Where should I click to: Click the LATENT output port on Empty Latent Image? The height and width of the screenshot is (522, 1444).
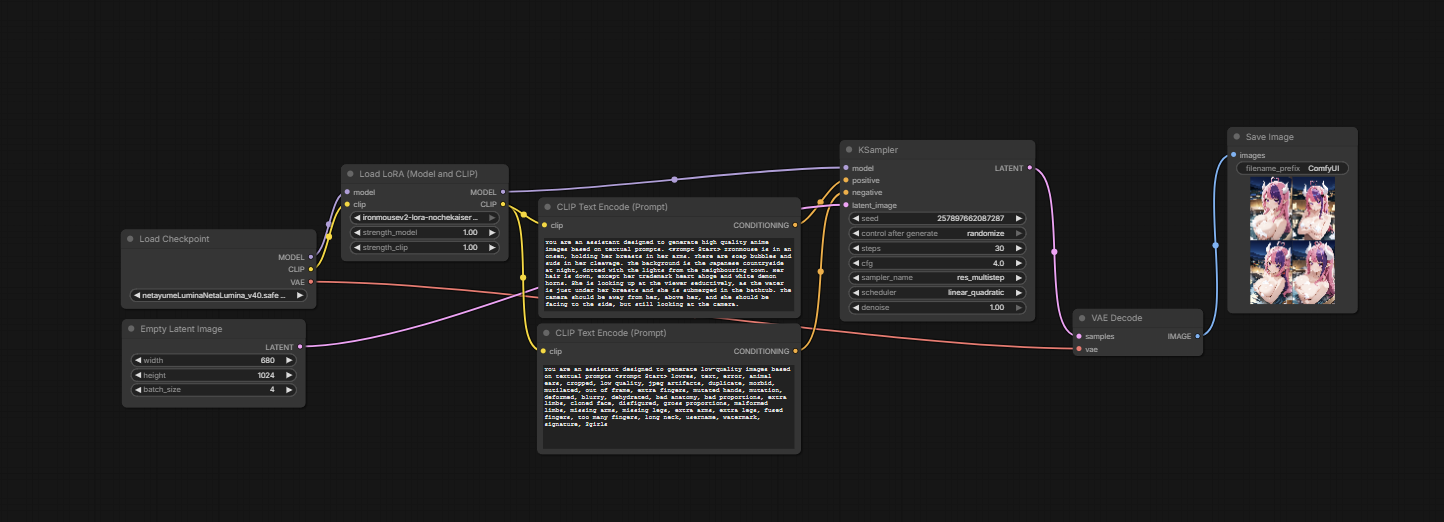click(x=300, y=347)
